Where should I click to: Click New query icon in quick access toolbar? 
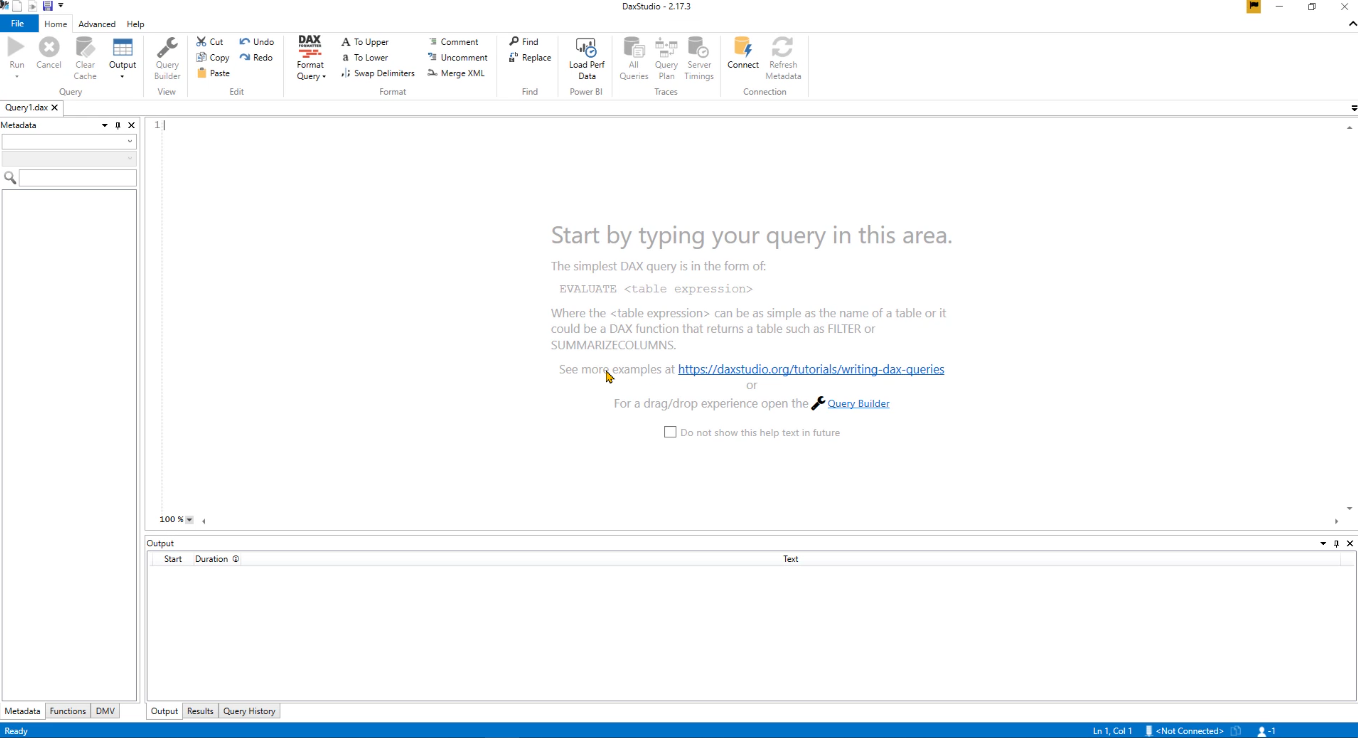[17, 6]
